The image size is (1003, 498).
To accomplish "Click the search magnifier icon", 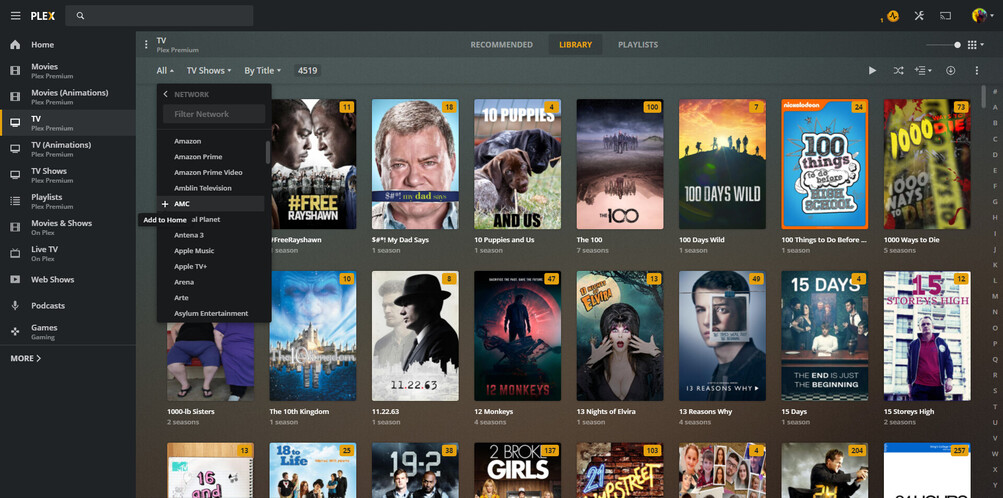I will 80,16.
